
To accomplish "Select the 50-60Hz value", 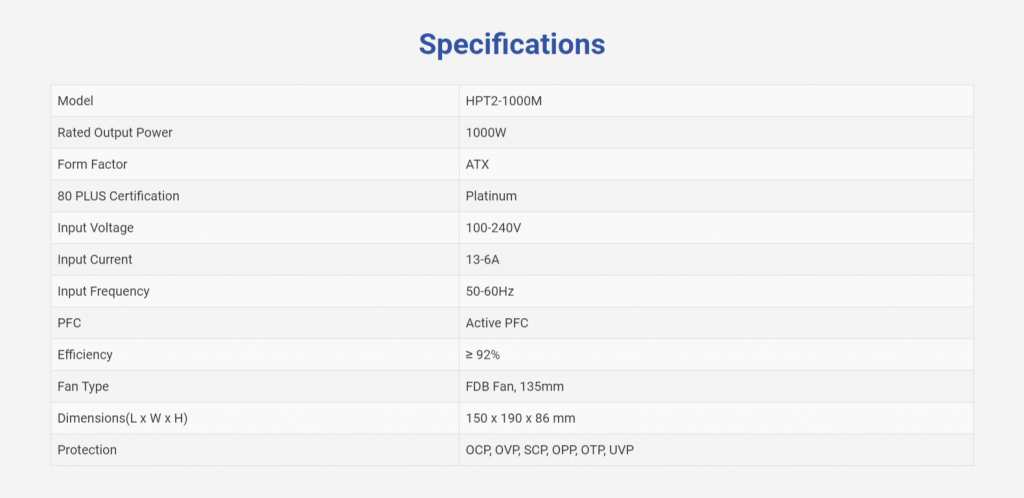I will pos(490,292).
